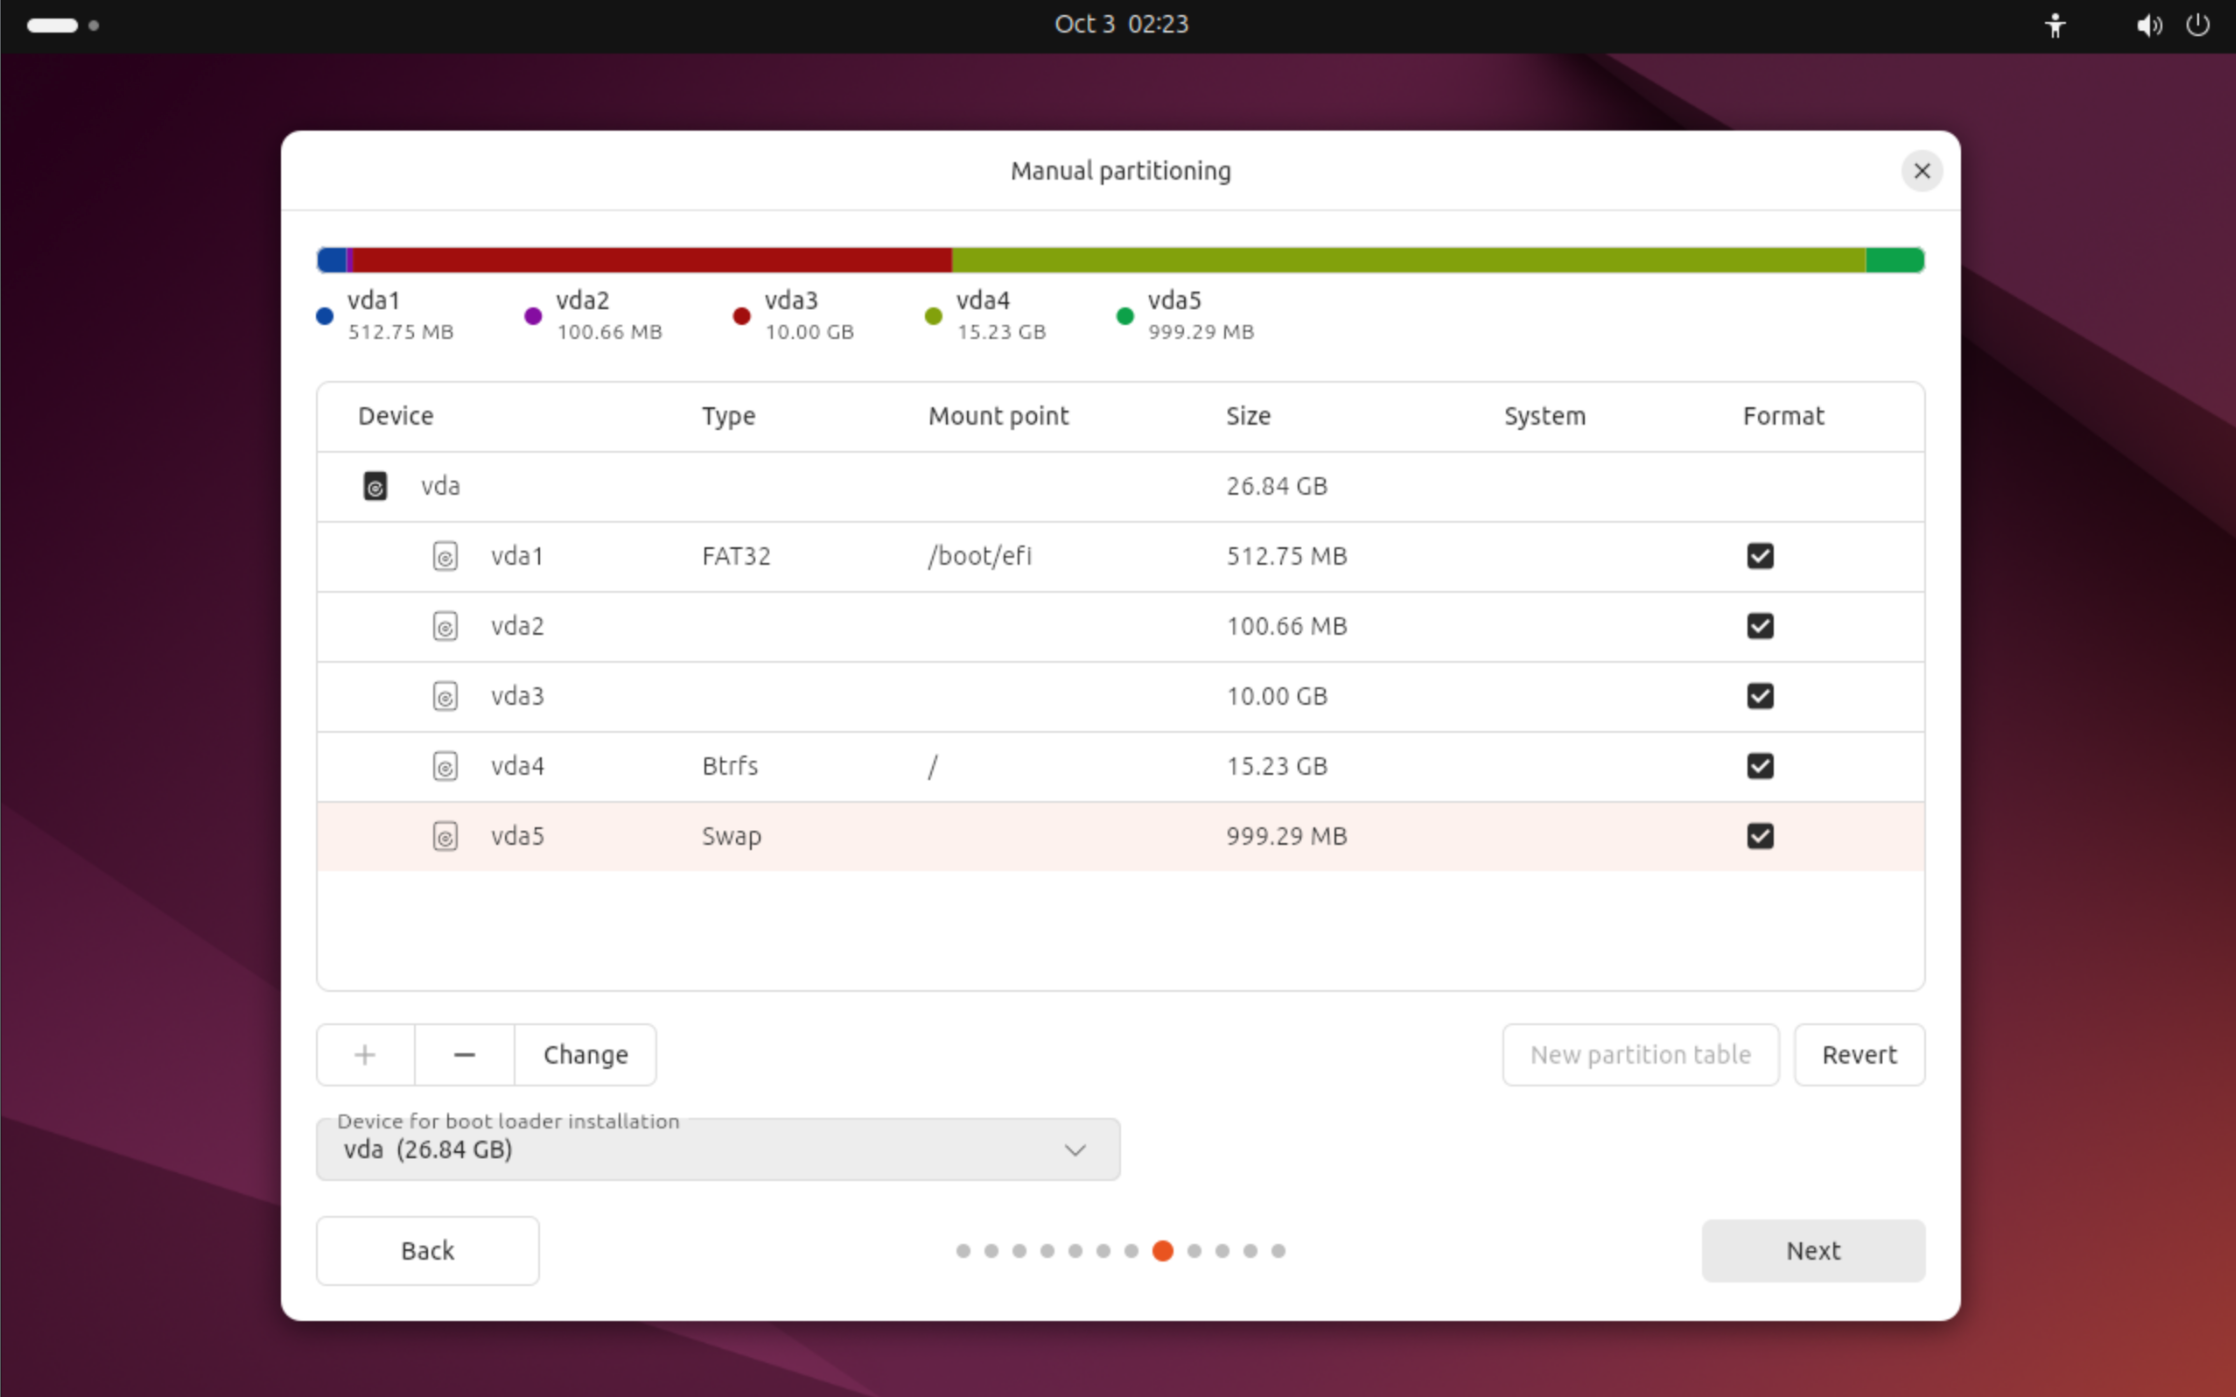Disable formatting for vda5 swap
This screenshot has width=2236, height=1397.
[1760, 836]
